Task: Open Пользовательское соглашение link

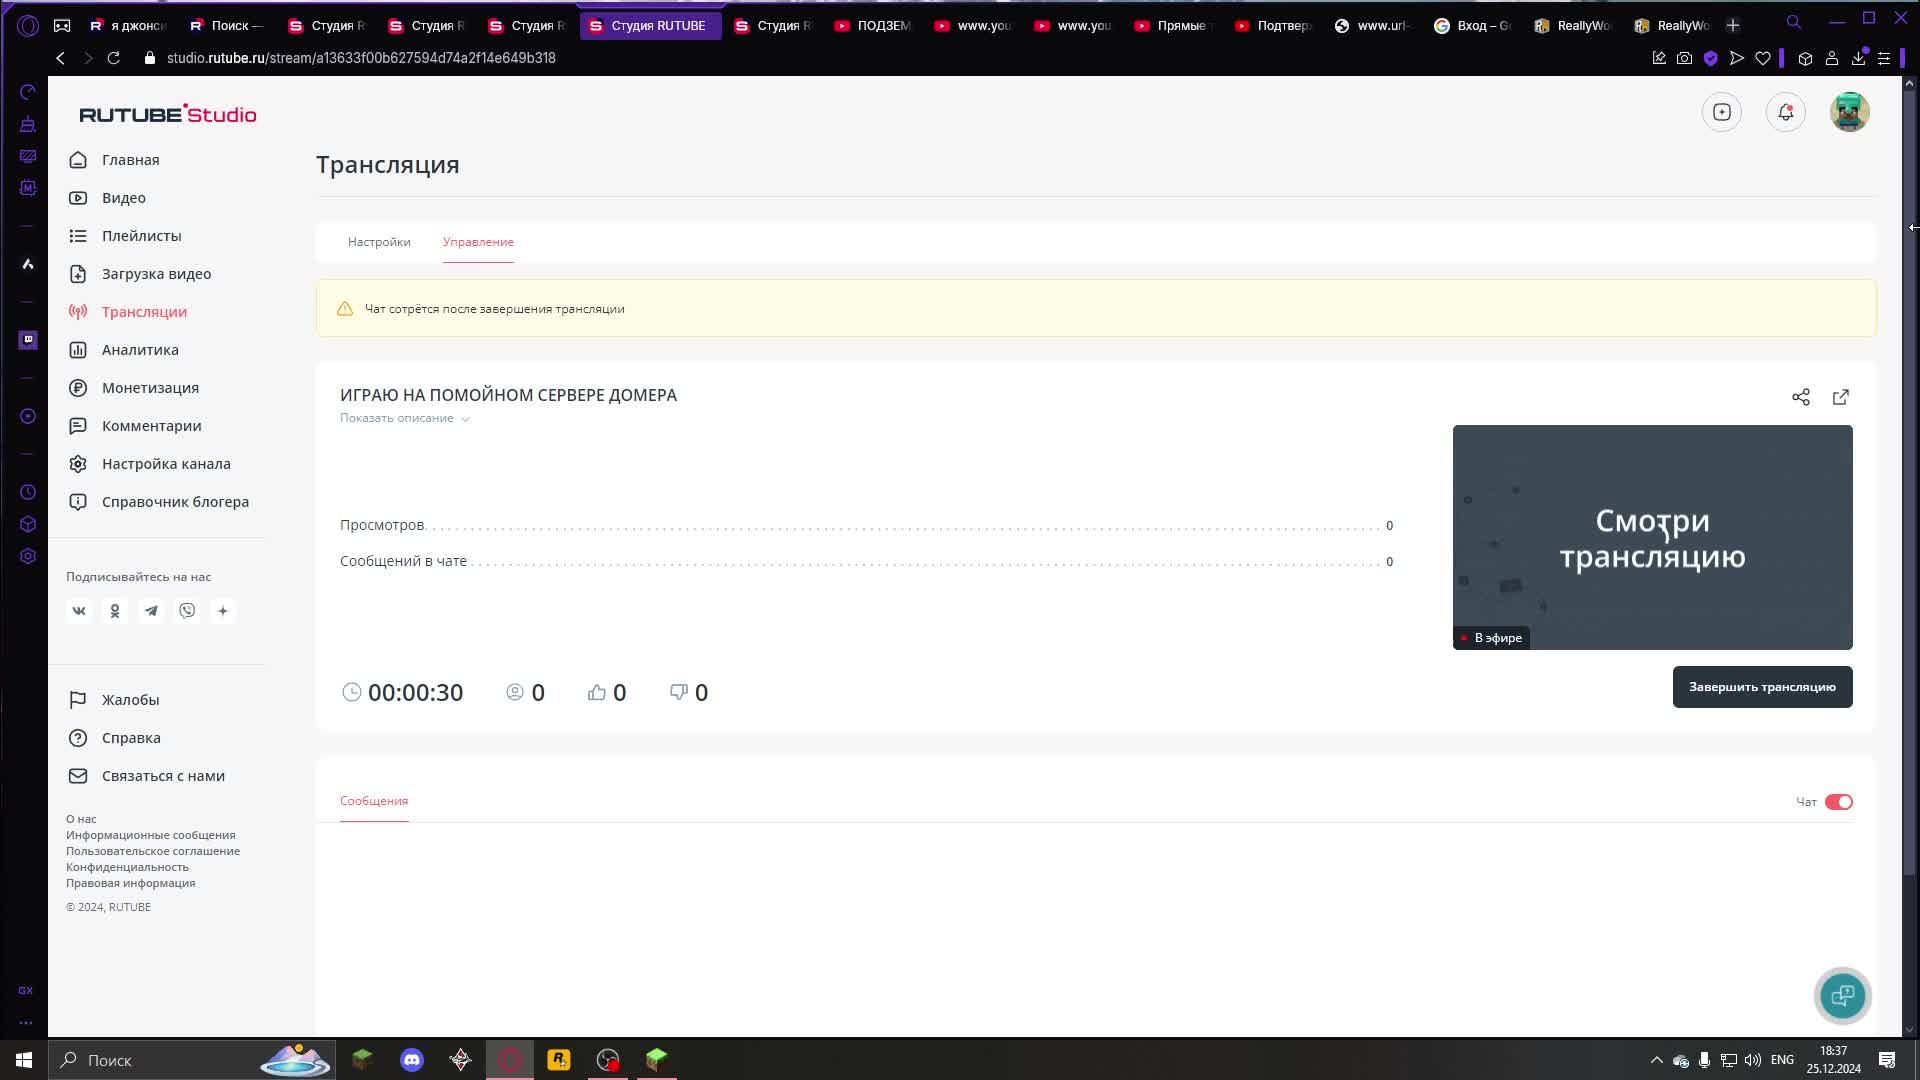Action: (153, 851)
